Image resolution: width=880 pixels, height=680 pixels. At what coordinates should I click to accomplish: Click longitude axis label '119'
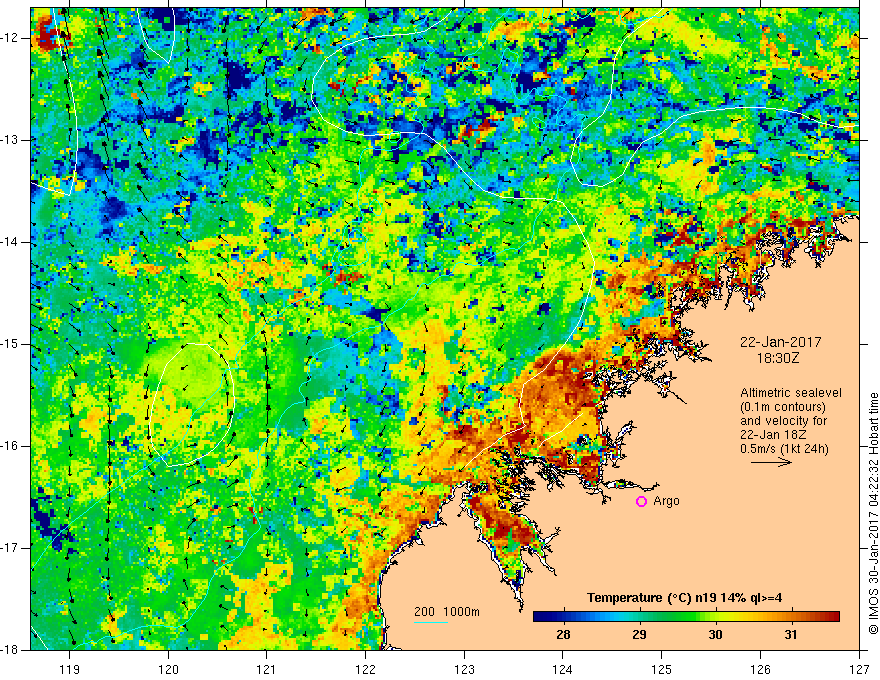click(70, 669)
